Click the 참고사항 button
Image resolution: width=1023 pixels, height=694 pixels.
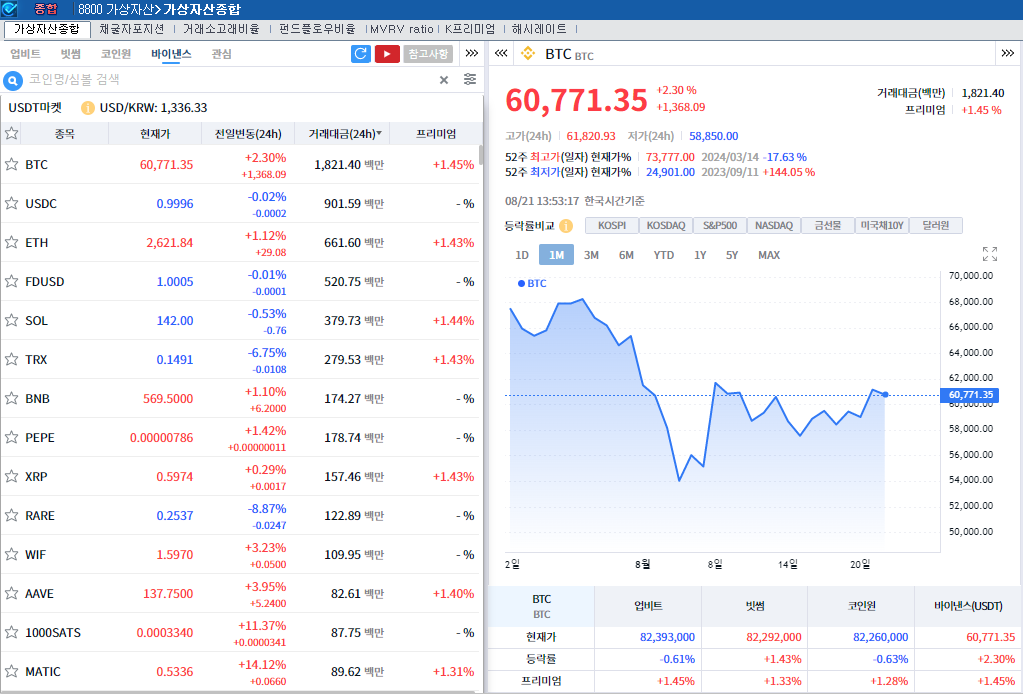[x=428, y=54]
